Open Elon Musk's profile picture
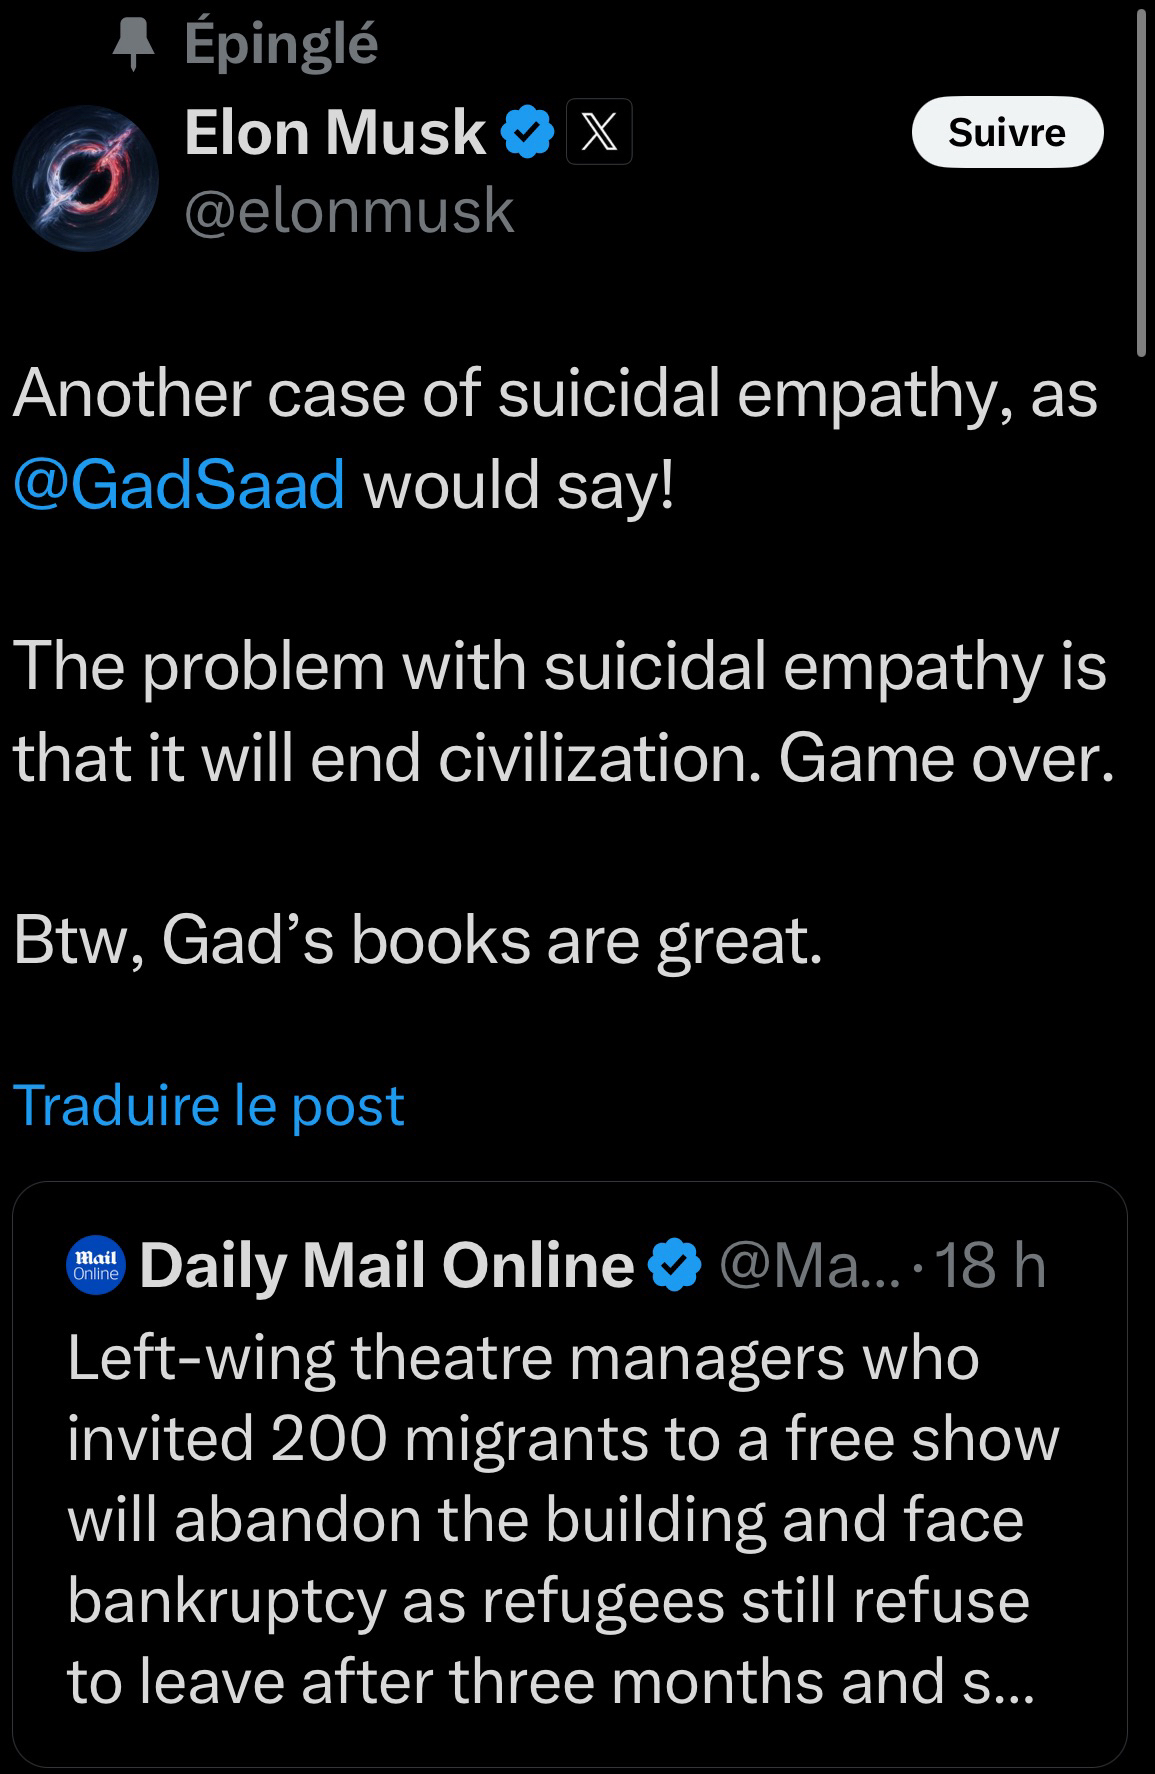This screenshot has height=1774, width=1155. pos(86,178)
